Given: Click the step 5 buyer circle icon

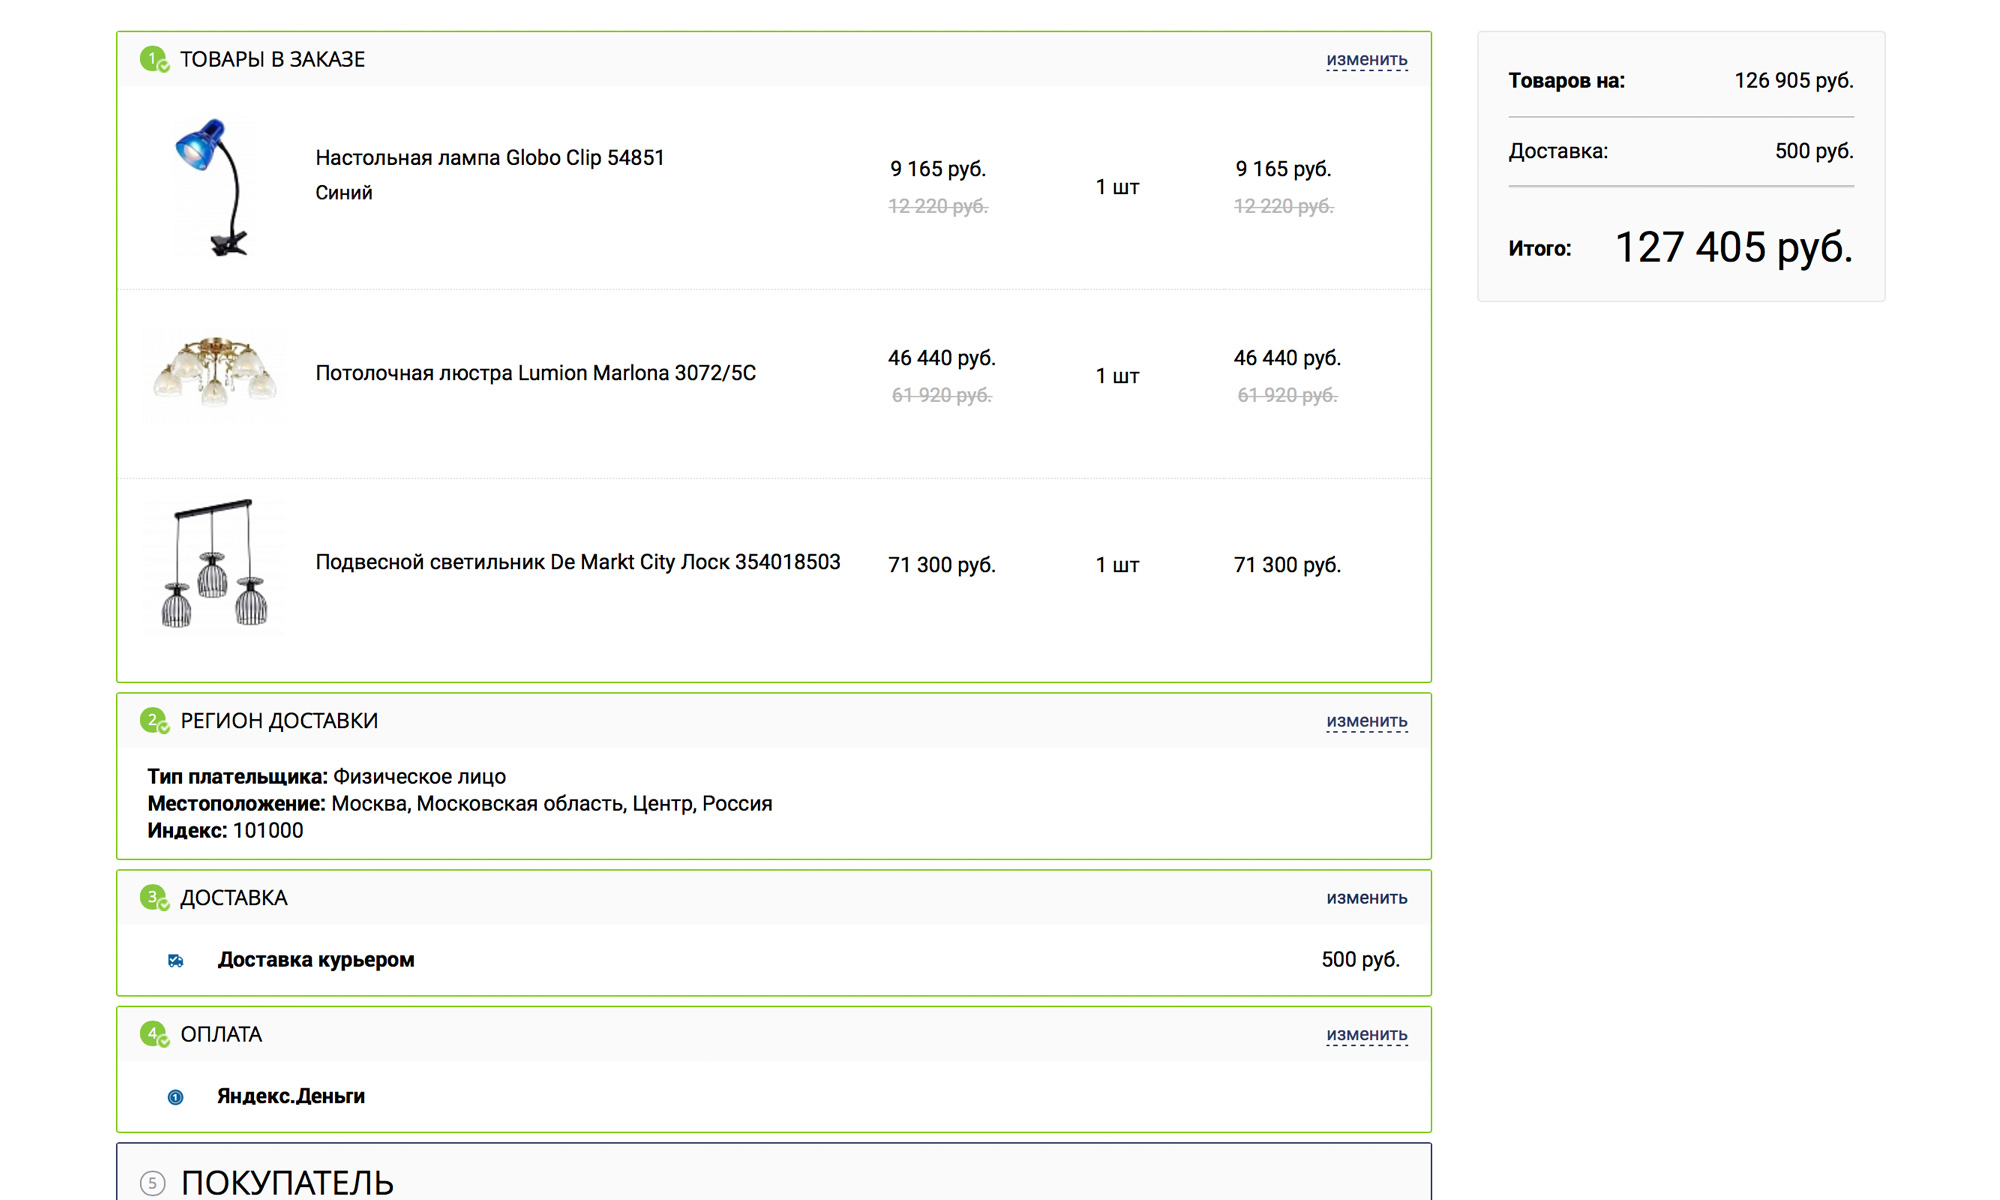Looking at the screenshot, I should pyautogui.click(x=152, y=1183).
